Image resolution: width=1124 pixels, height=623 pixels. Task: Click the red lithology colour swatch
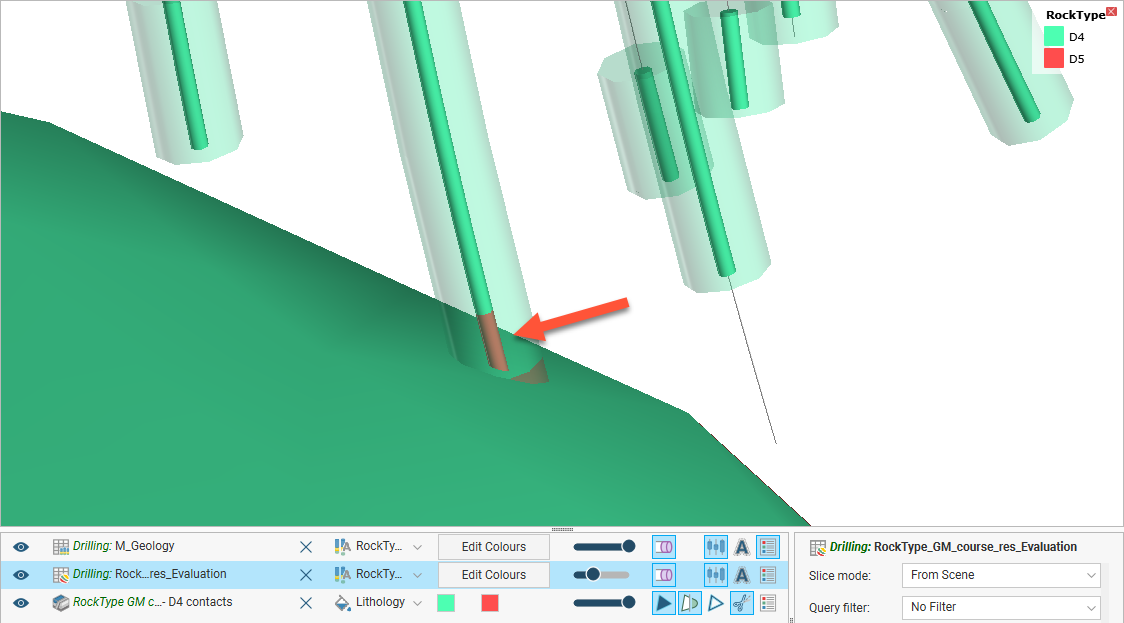point(489,603)
